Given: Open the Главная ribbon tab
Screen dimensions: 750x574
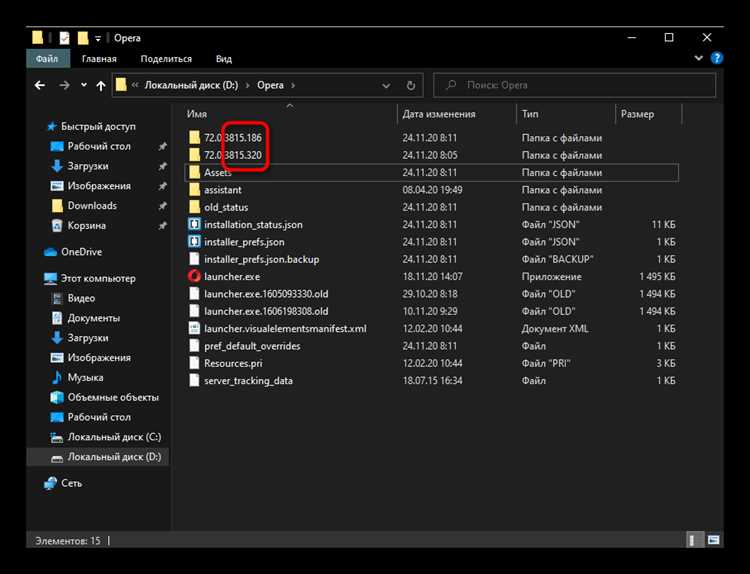Looking at the screenshot, I should 99,59.
